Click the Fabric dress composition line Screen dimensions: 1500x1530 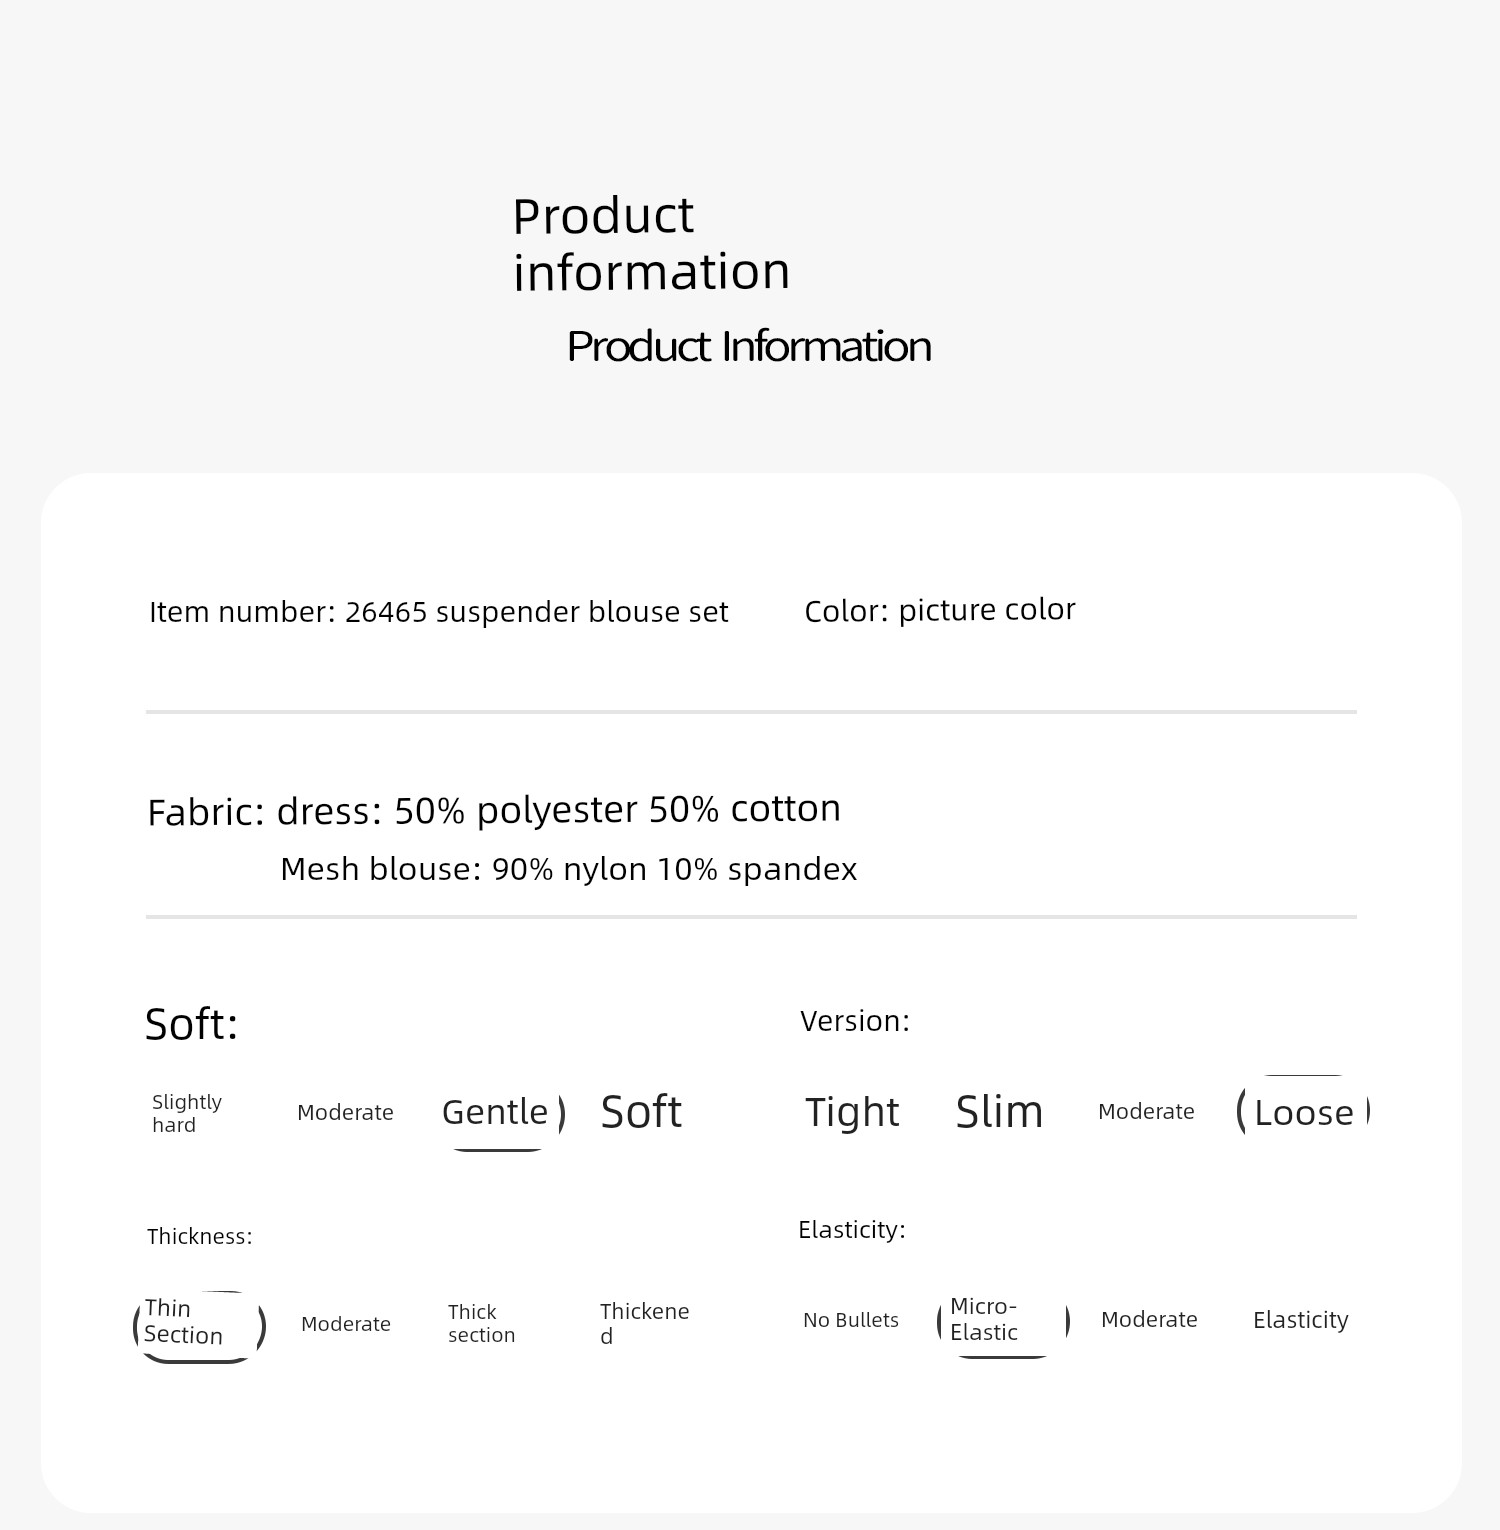click(x=494, y=810)
